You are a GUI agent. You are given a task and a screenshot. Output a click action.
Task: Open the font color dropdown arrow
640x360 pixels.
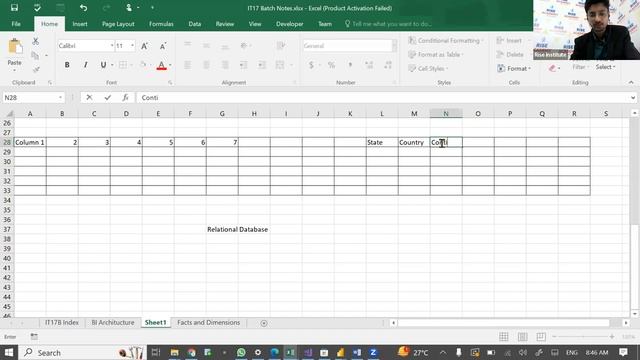click(170, 65)
